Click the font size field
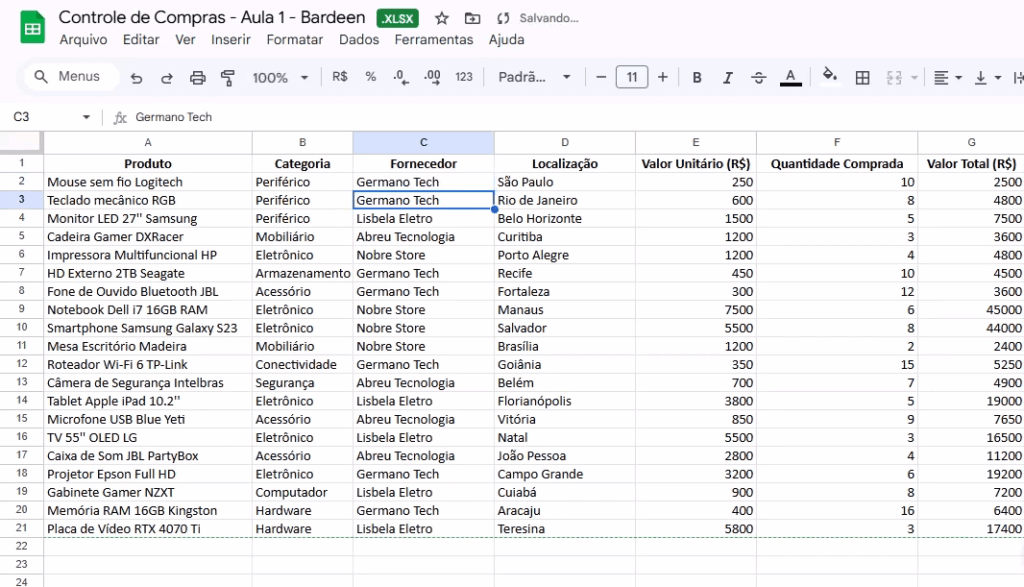 632,77
